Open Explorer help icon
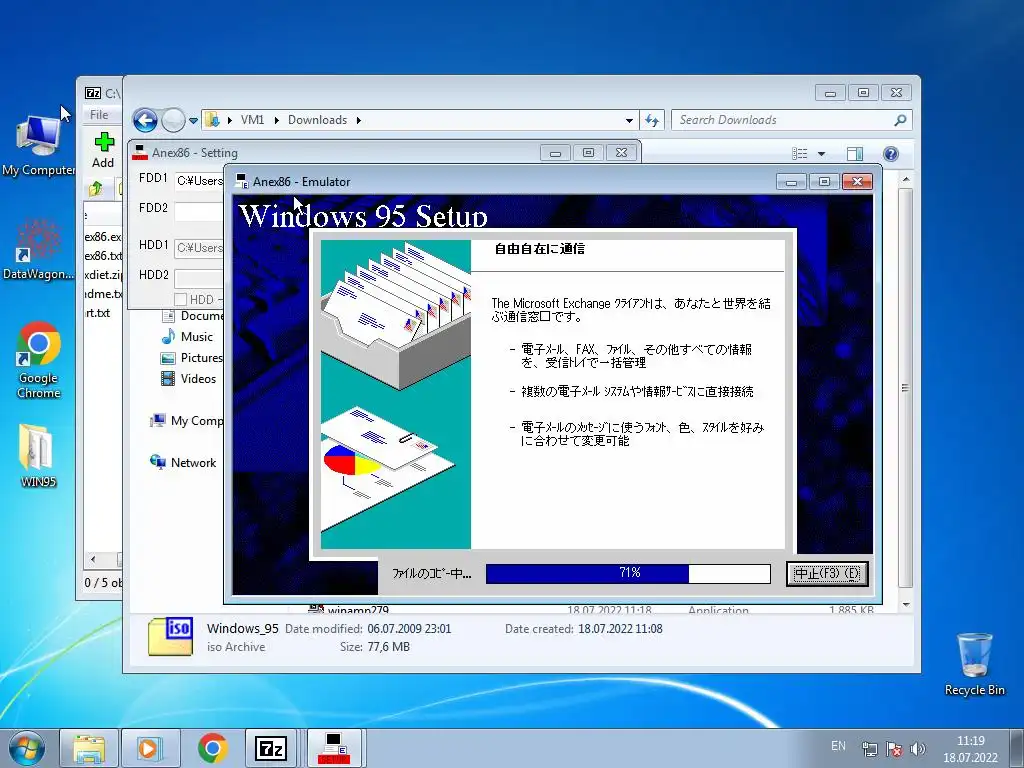This screenshot has height=768, width=1024. 891,153
